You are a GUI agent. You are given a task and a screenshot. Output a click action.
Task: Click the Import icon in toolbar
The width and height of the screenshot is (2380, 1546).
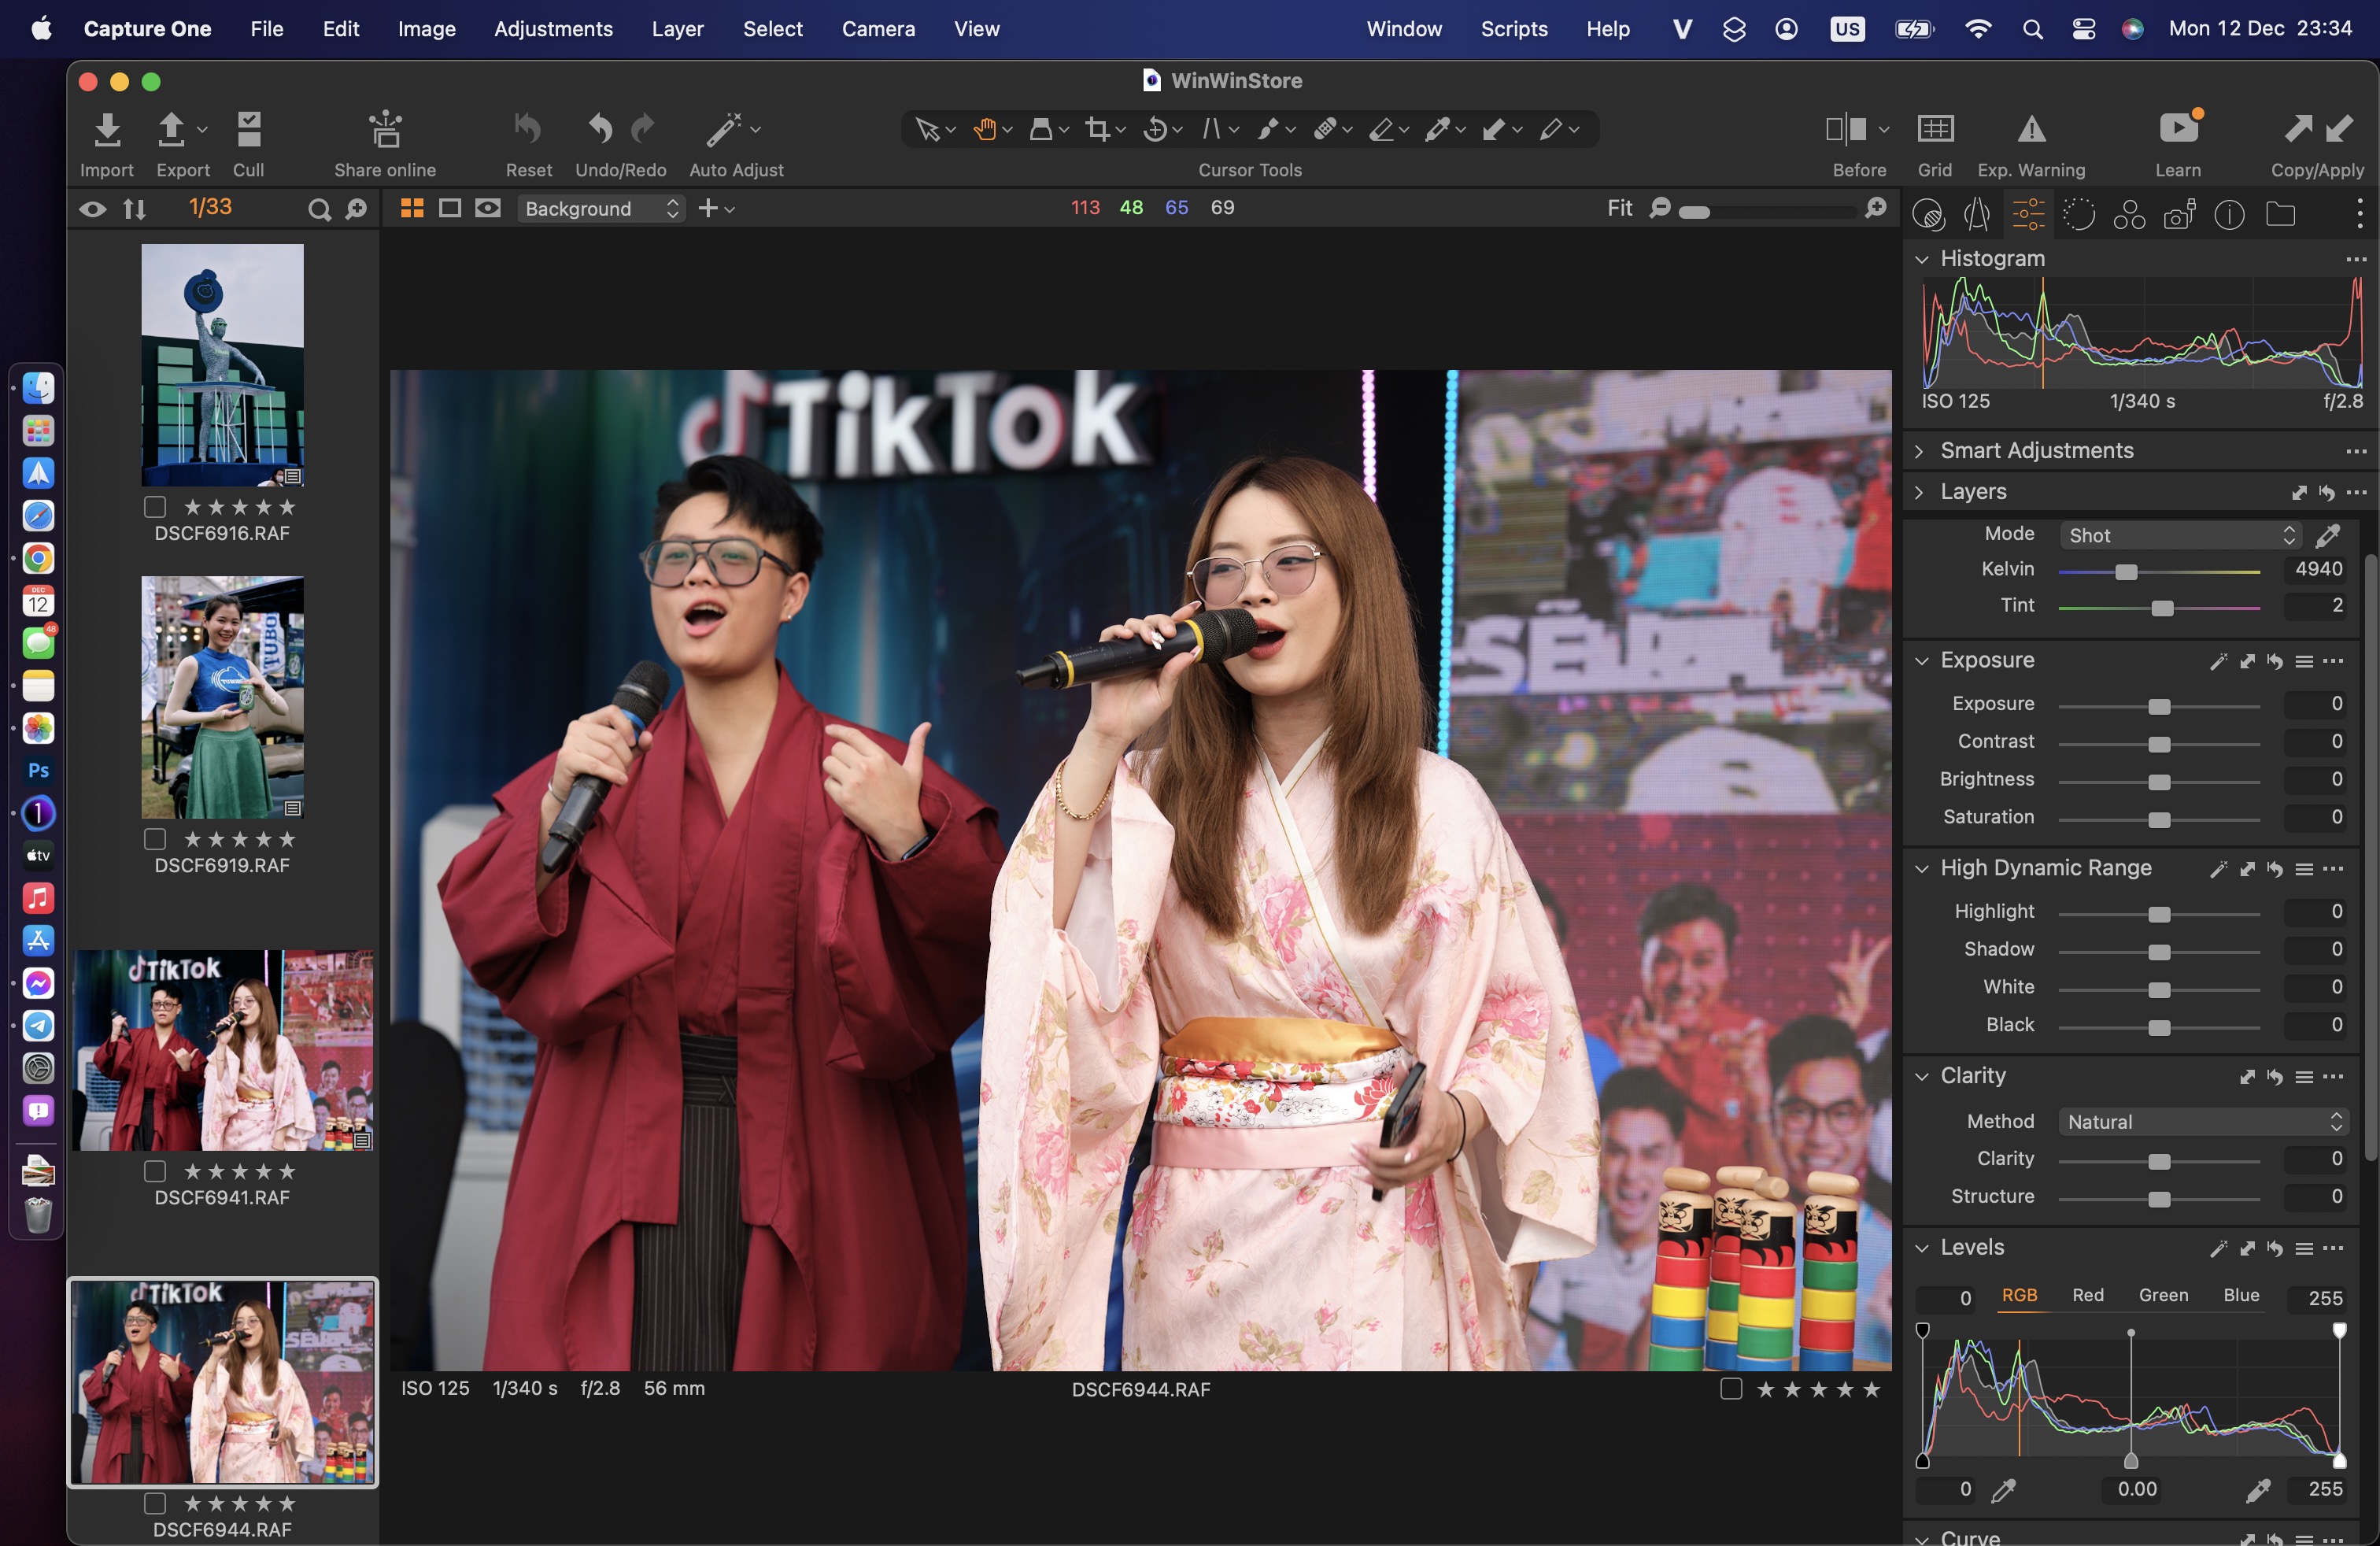(107, 130)
